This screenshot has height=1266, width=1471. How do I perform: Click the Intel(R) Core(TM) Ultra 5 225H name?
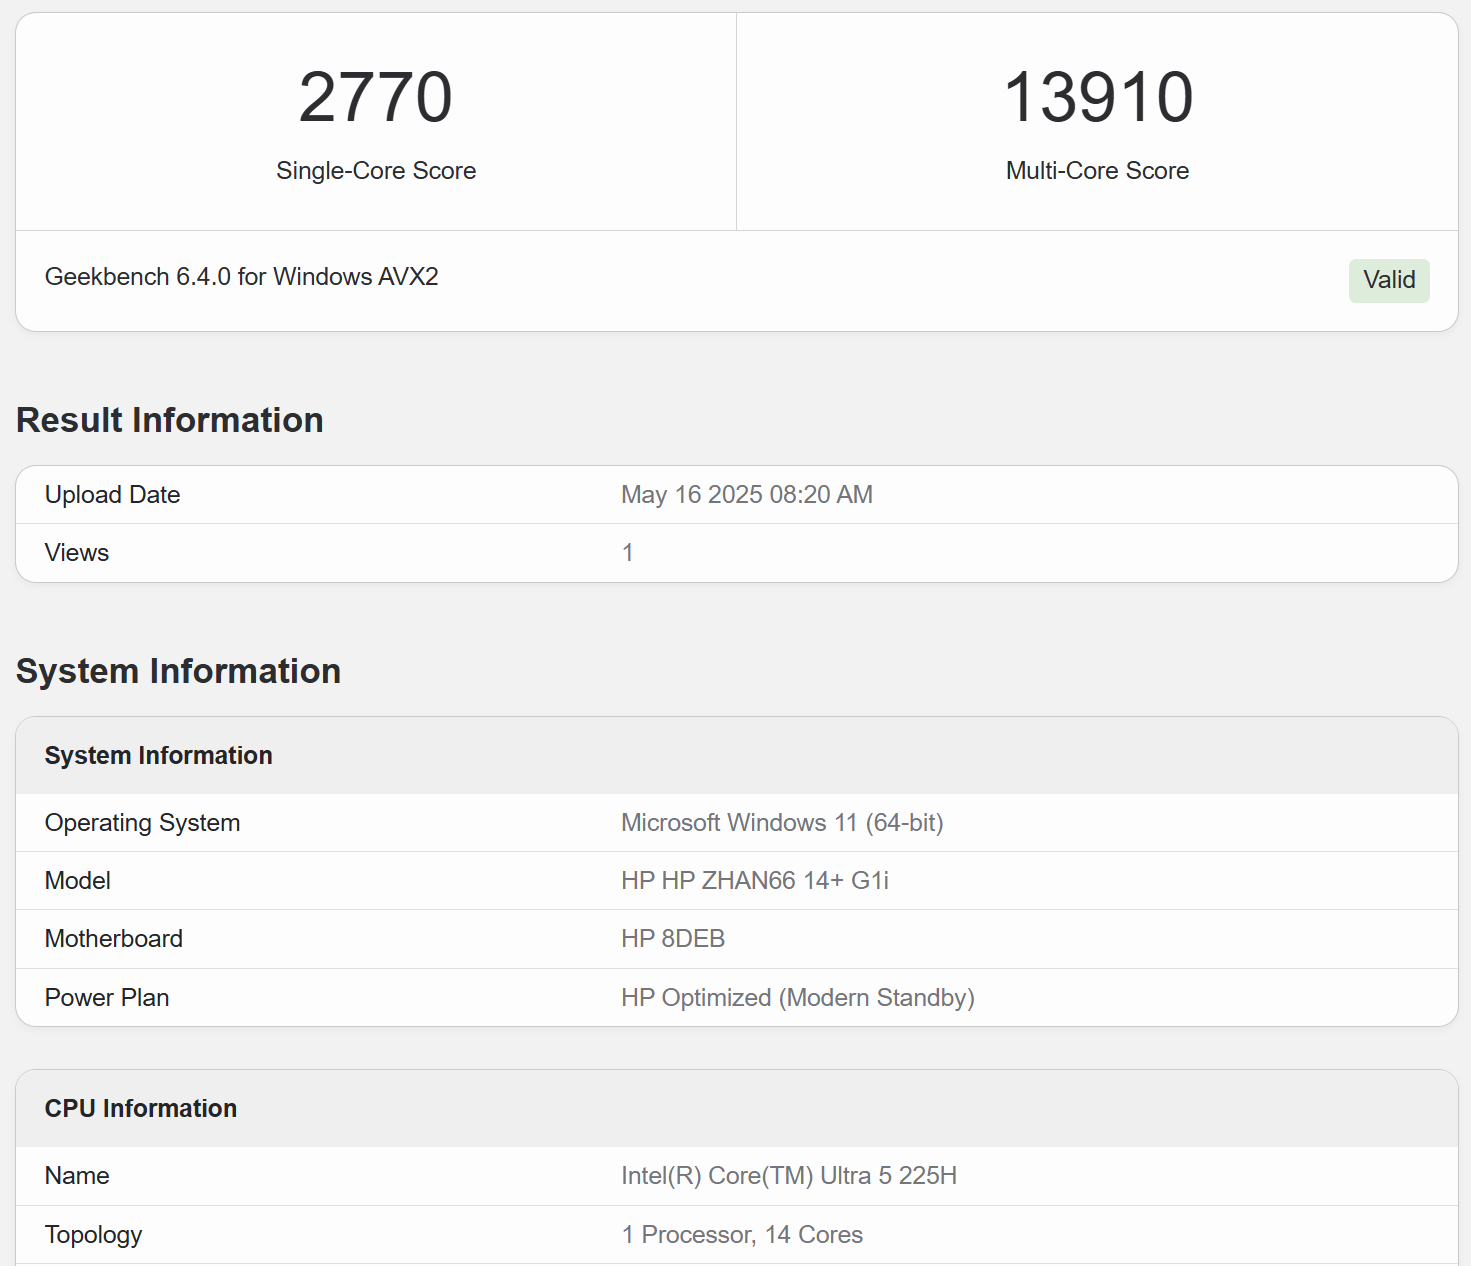(788, 1176)
